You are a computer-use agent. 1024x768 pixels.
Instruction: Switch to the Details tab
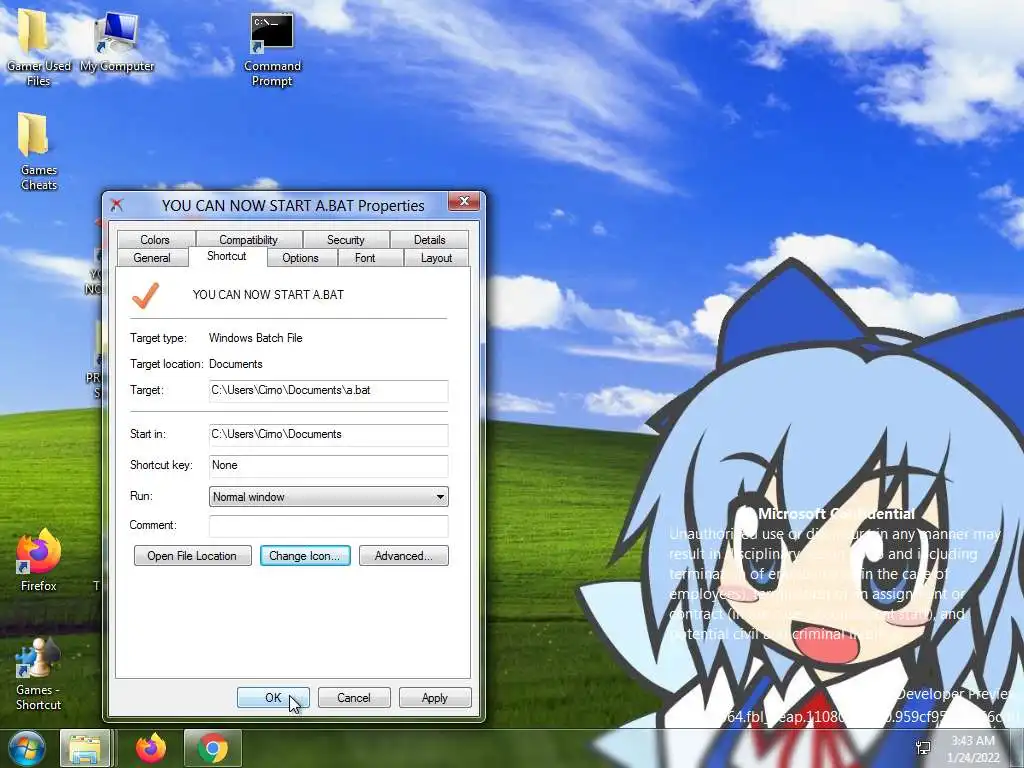pos(429,240)
